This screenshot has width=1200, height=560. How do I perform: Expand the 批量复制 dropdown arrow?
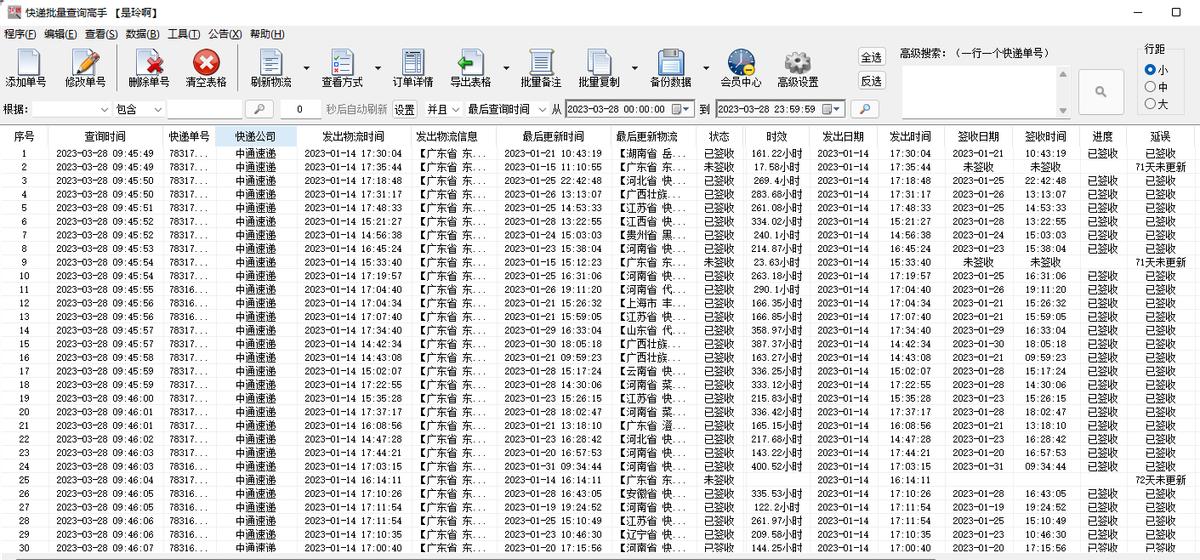pos(635,70)
